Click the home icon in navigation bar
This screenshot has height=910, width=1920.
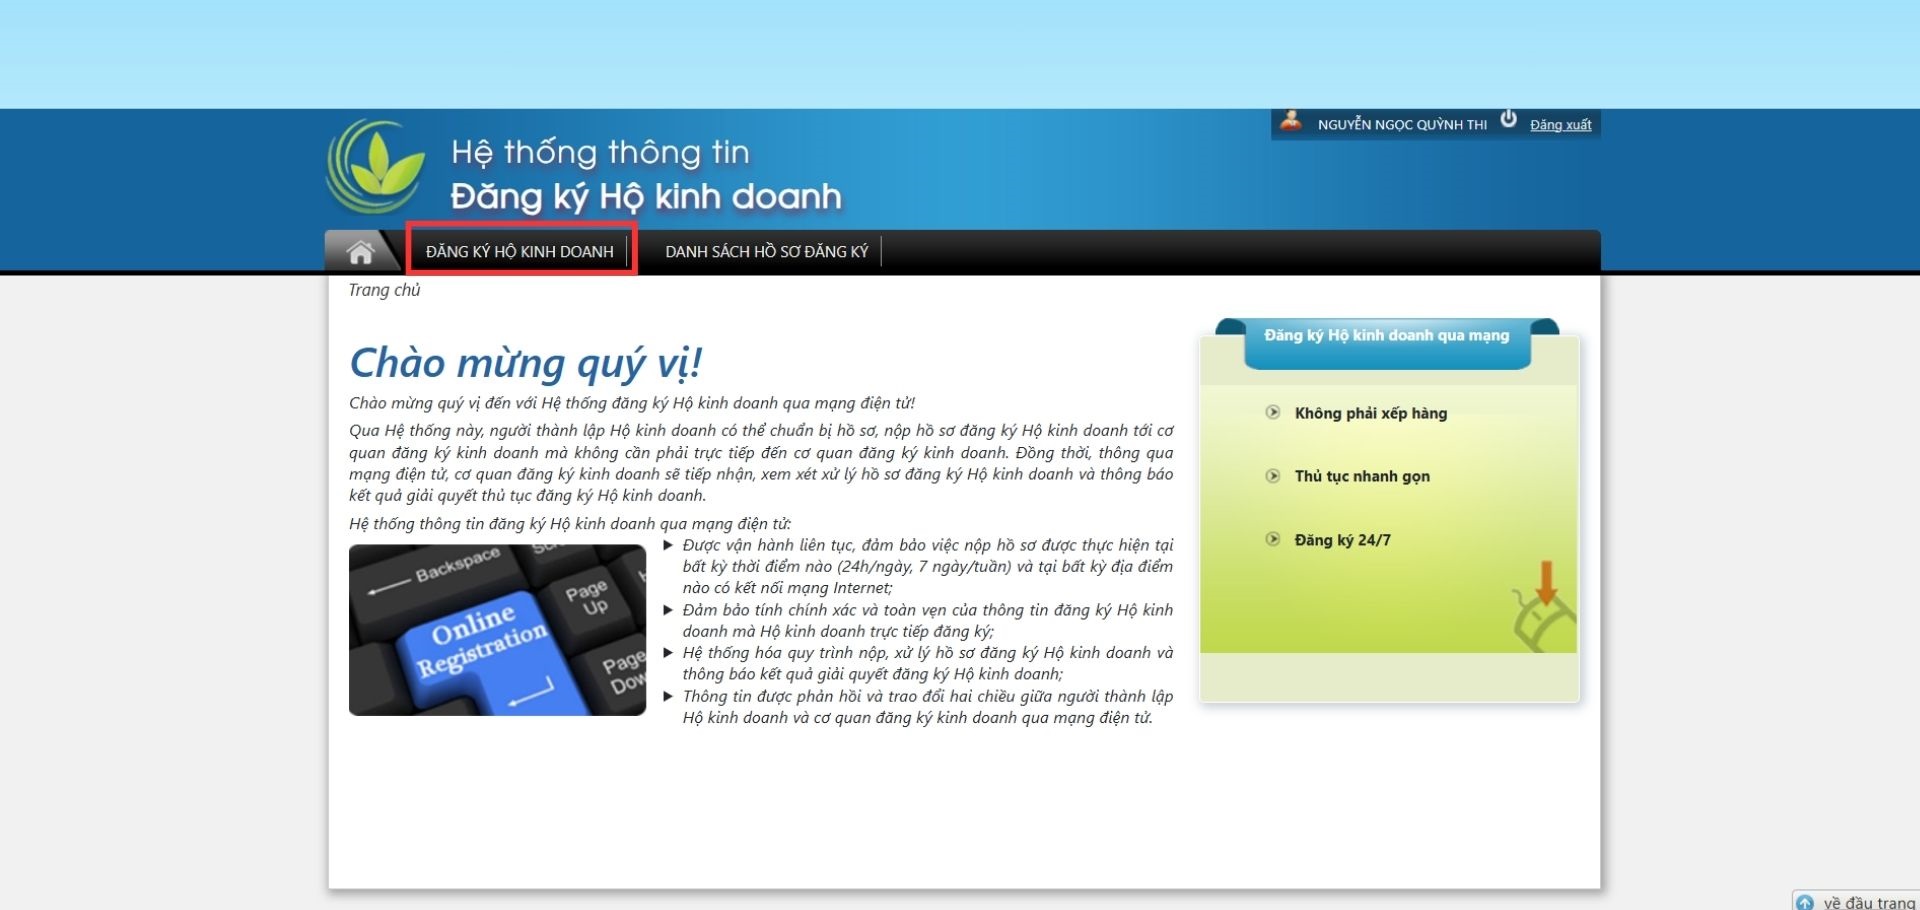click(360, 252)
